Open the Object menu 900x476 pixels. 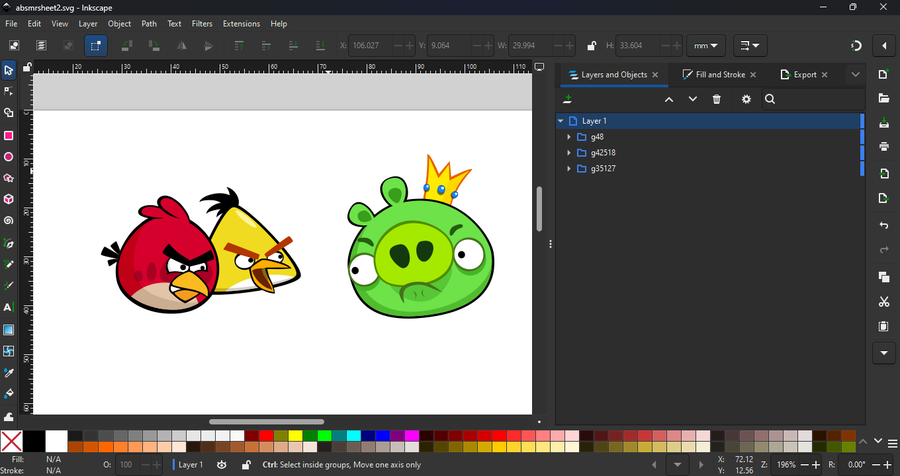click(x=119, y=24)
